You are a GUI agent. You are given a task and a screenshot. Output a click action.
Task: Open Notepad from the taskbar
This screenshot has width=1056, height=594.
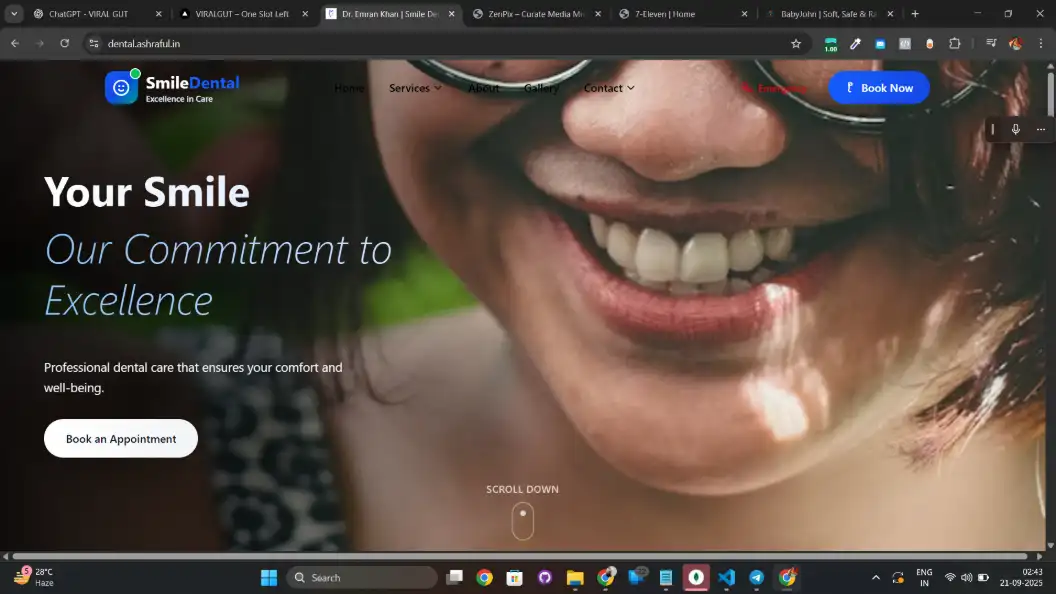666,578
